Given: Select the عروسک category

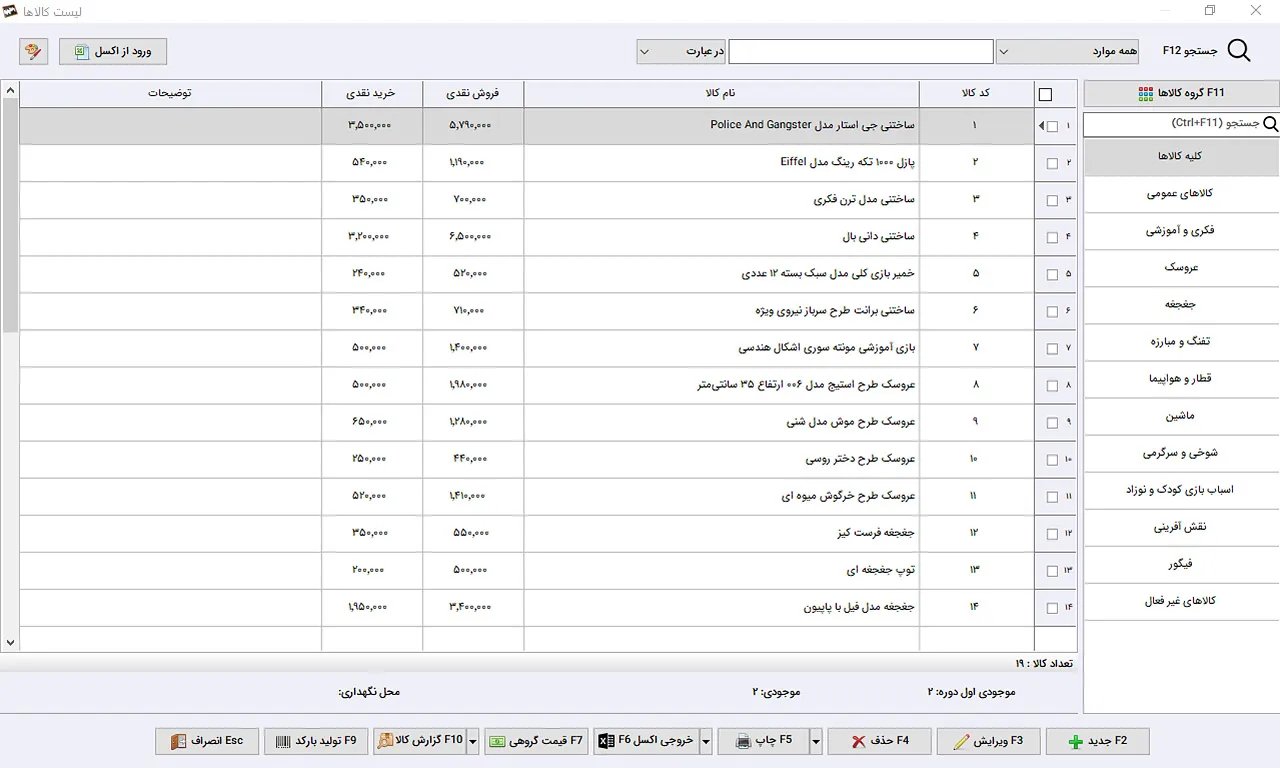Looking at the screenshot, I should [1182, 268].
